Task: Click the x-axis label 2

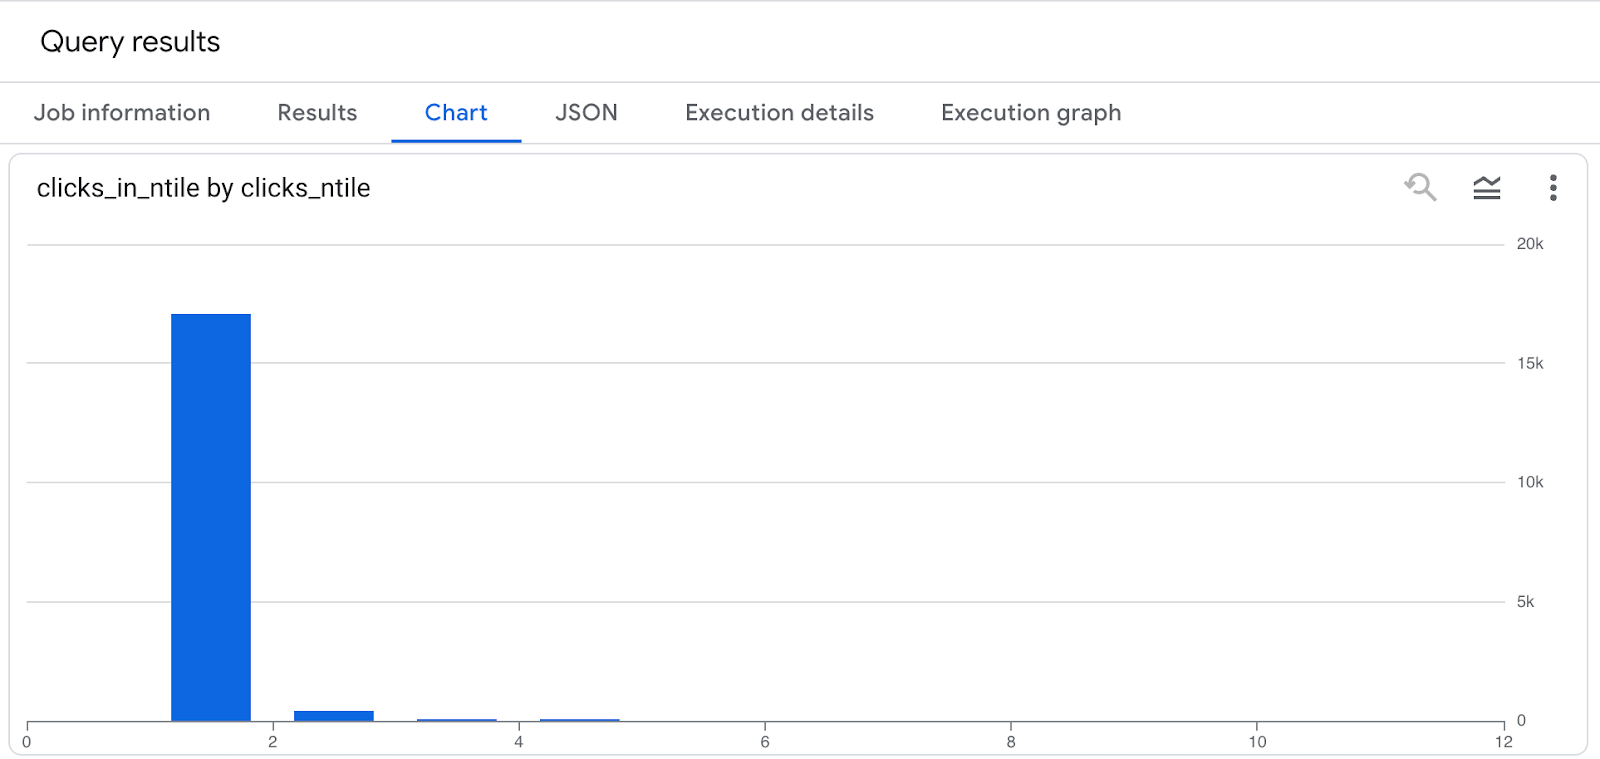Action: (273, 742)
